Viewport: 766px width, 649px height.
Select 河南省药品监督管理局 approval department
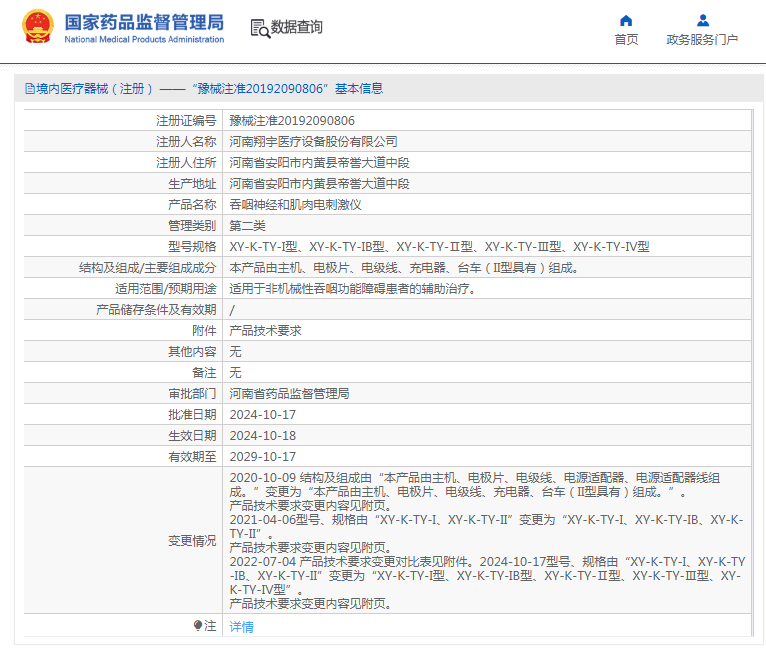[289, 394]
